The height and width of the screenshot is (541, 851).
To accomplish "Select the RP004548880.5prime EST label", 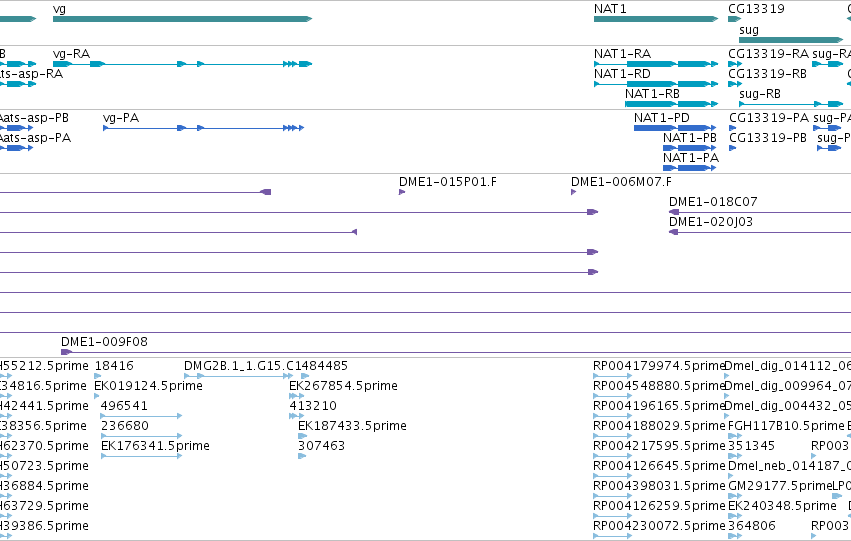I will coord(659,386).
